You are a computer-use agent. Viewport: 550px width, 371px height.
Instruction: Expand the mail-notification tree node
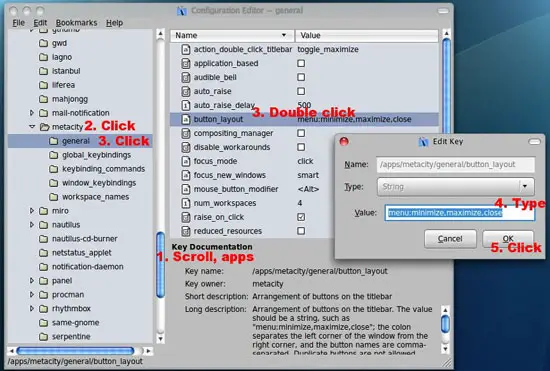[x=32, y=113]
